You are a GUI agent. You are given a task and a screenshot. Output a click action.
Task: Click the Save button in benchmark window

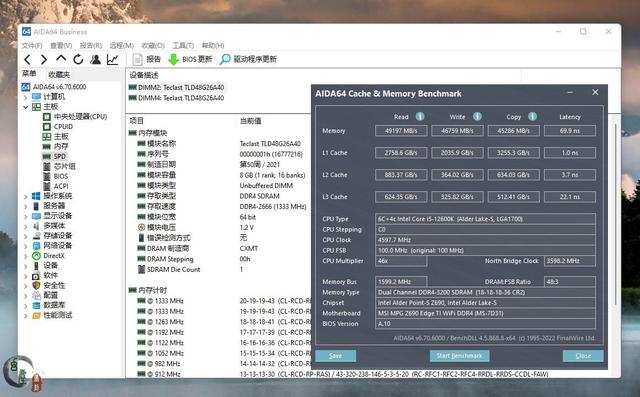click(336, 356)
